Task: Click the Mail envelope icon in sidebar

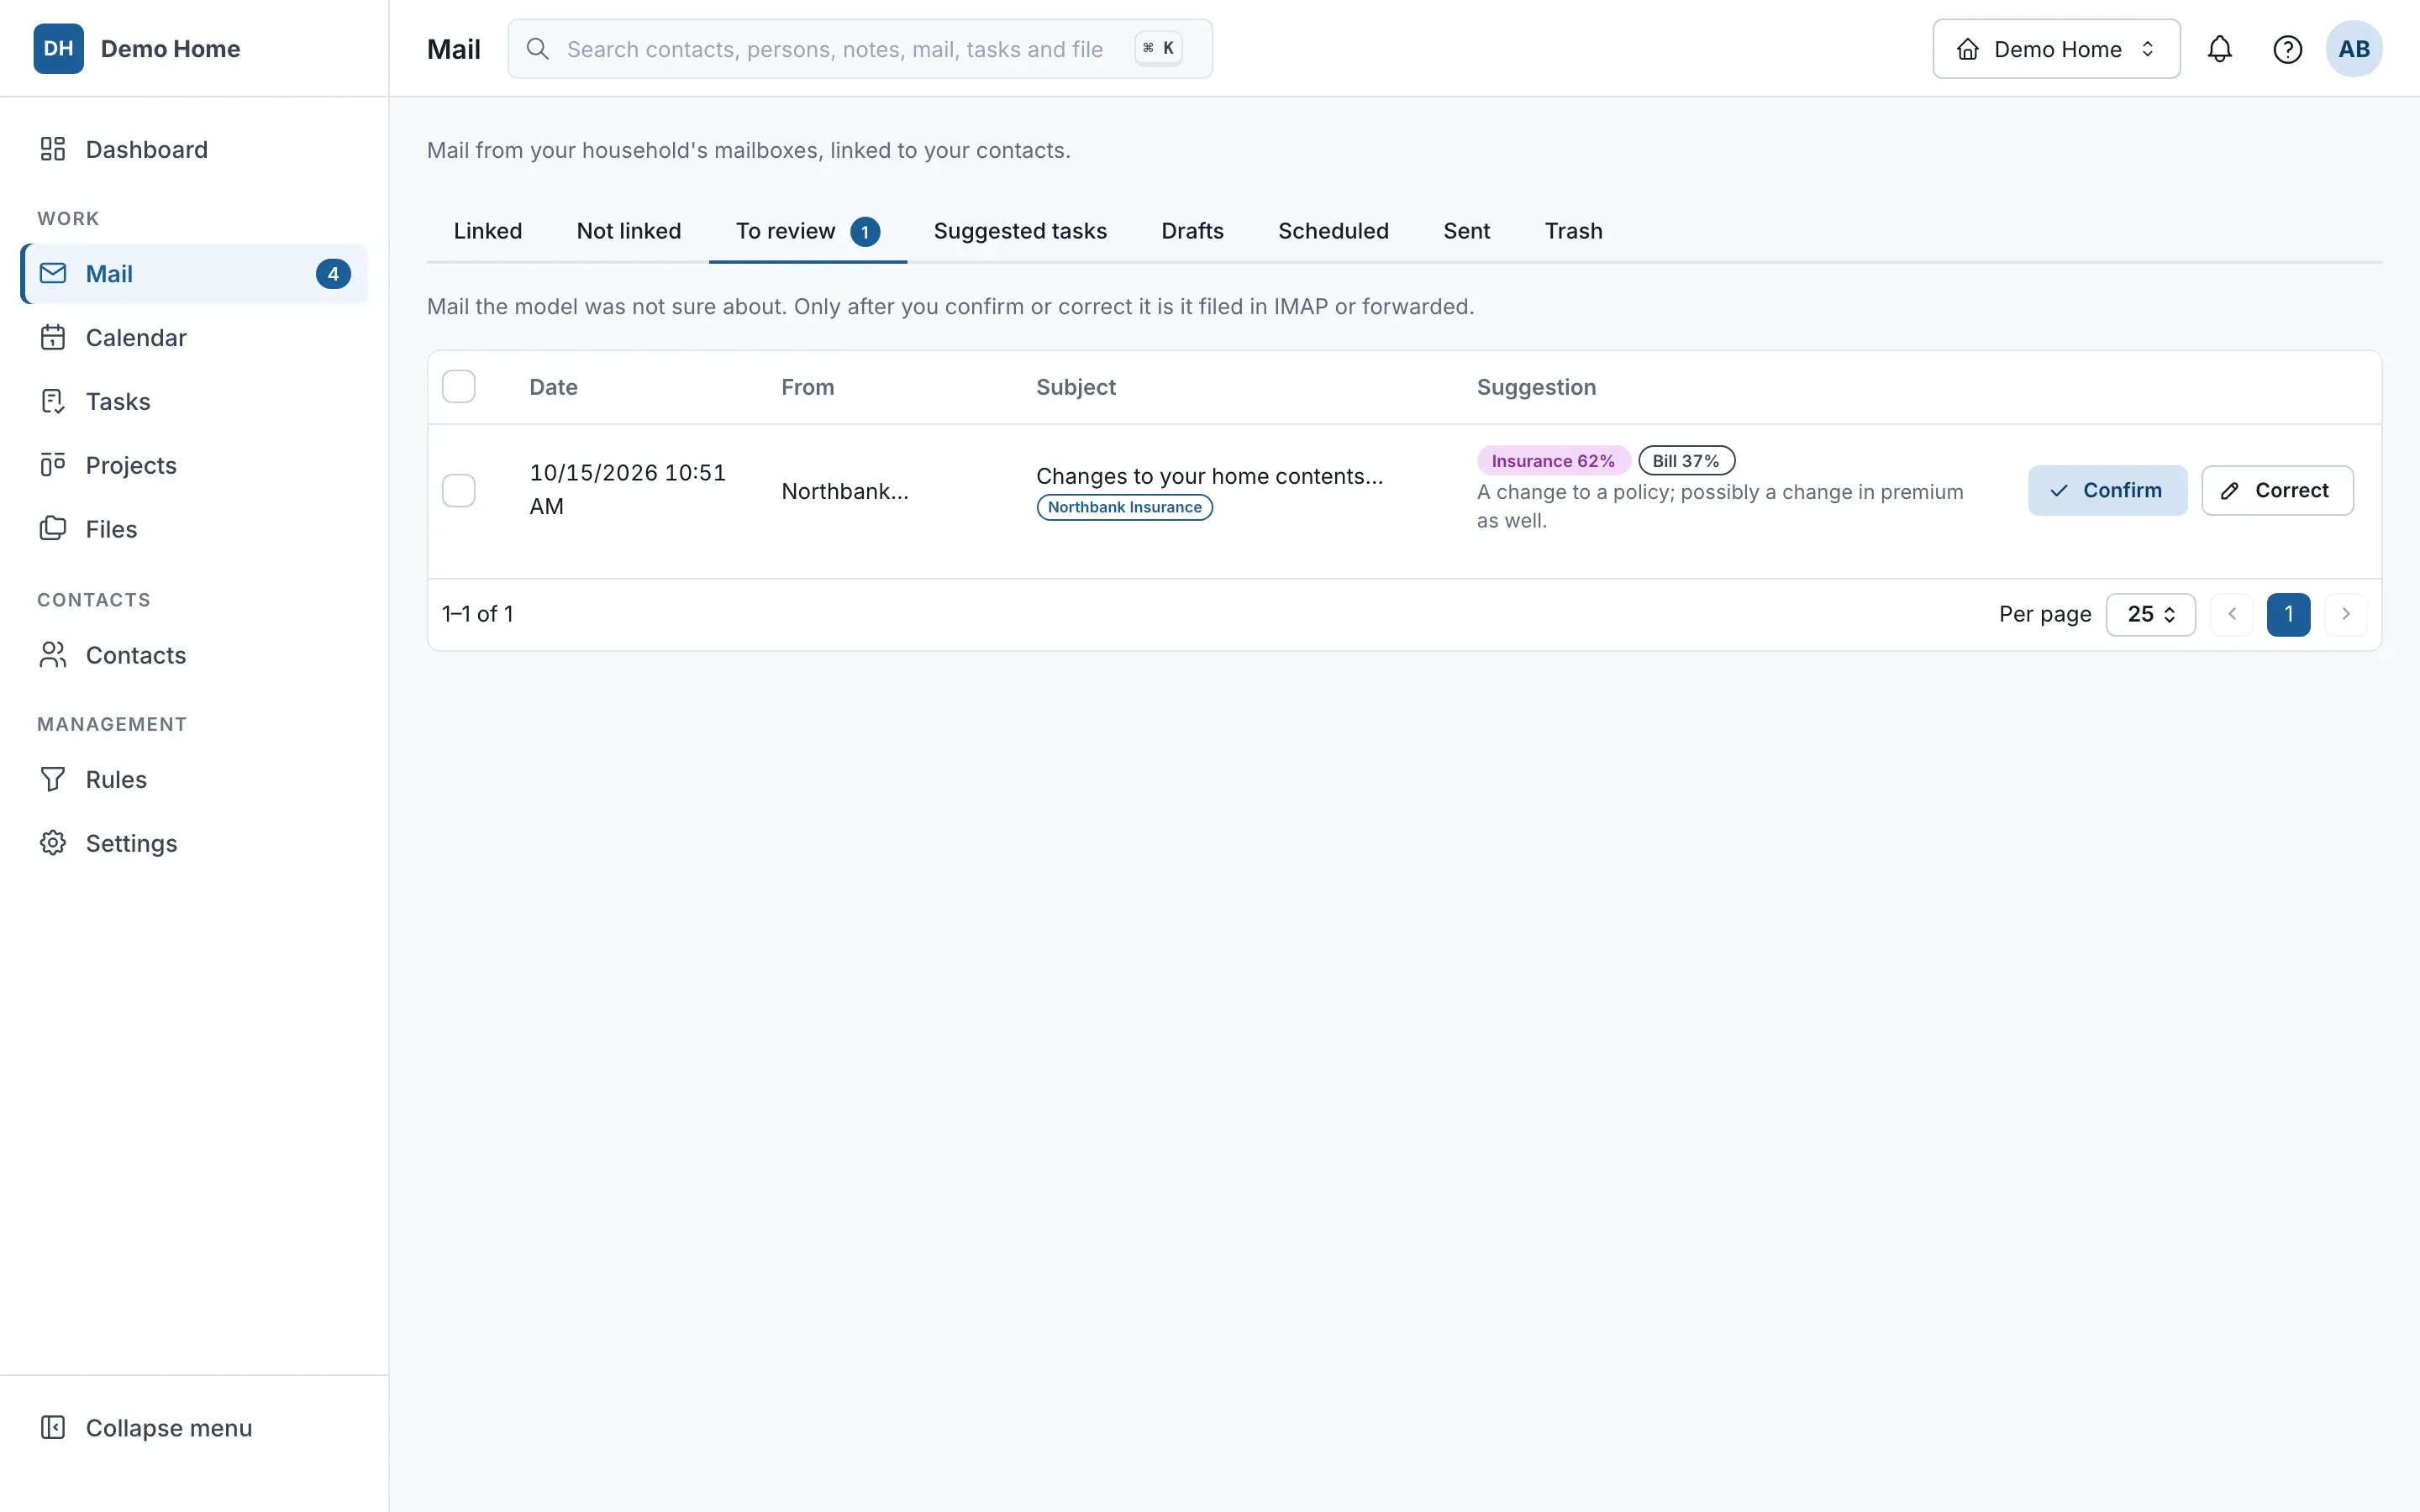Action: [x=53, y=273]
